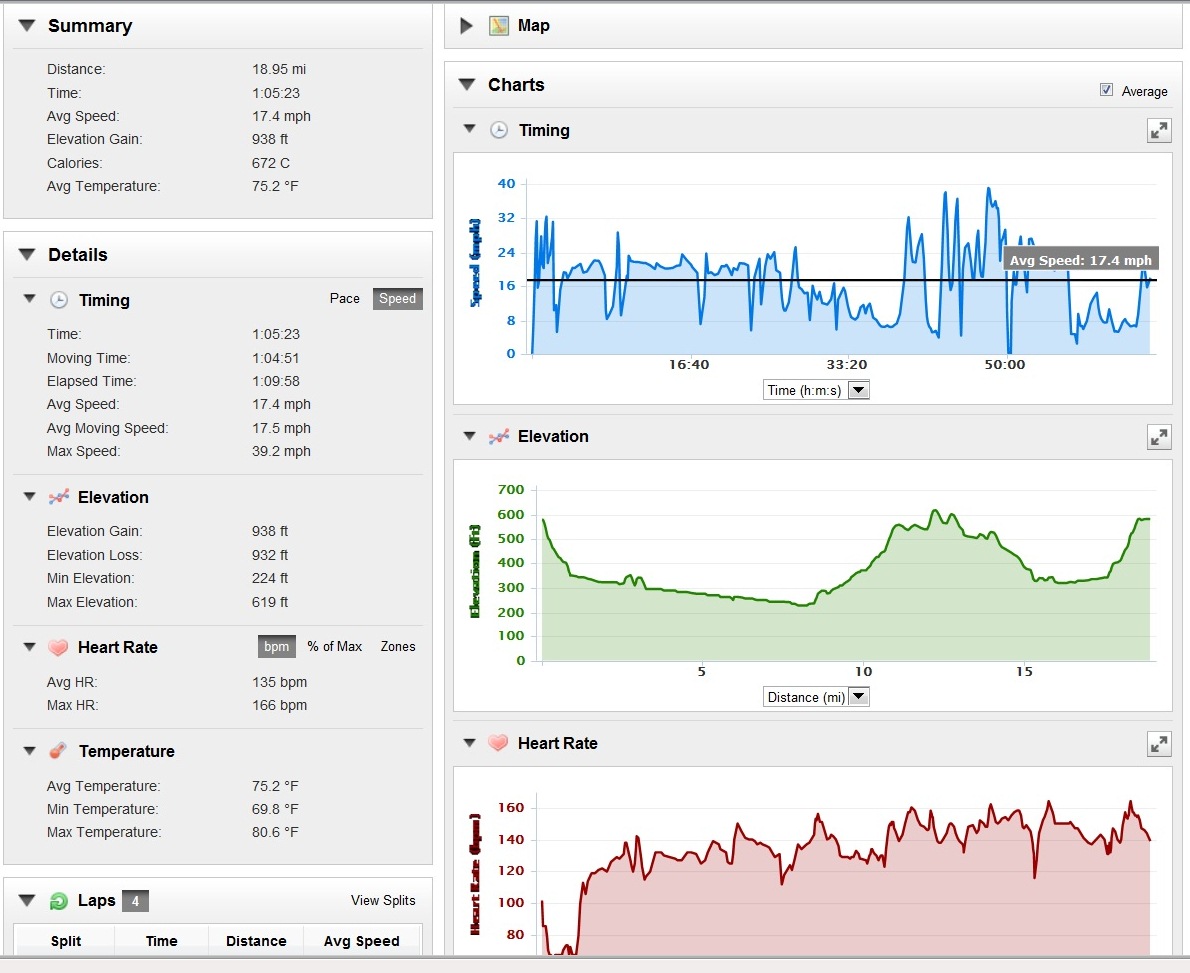
Task: Switch timing display to Speed
Action: tap(398, 299)
